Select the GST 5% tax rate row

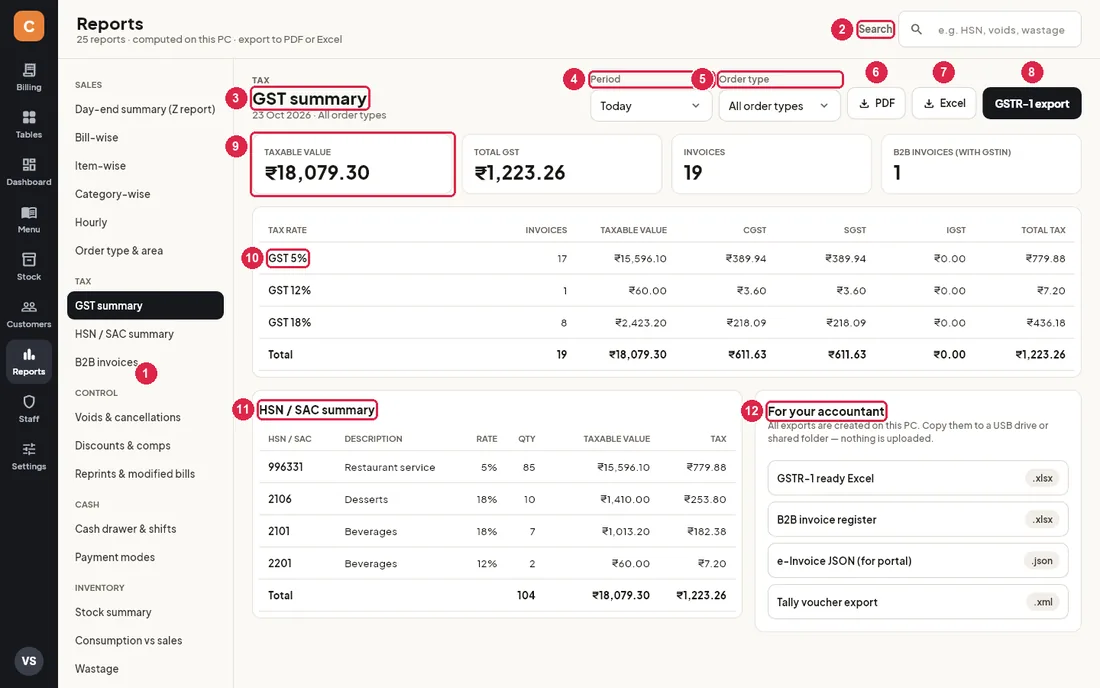(x=666, y=259)
